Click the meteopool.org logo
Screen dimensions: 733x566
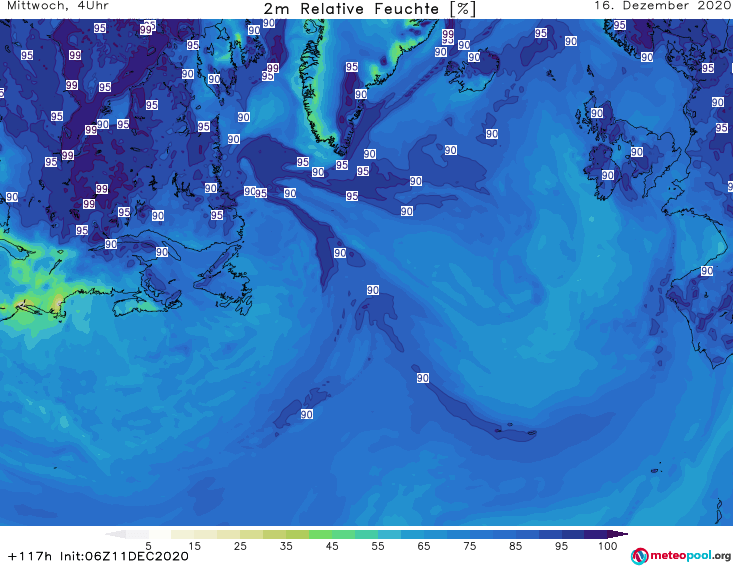point(681,556)
